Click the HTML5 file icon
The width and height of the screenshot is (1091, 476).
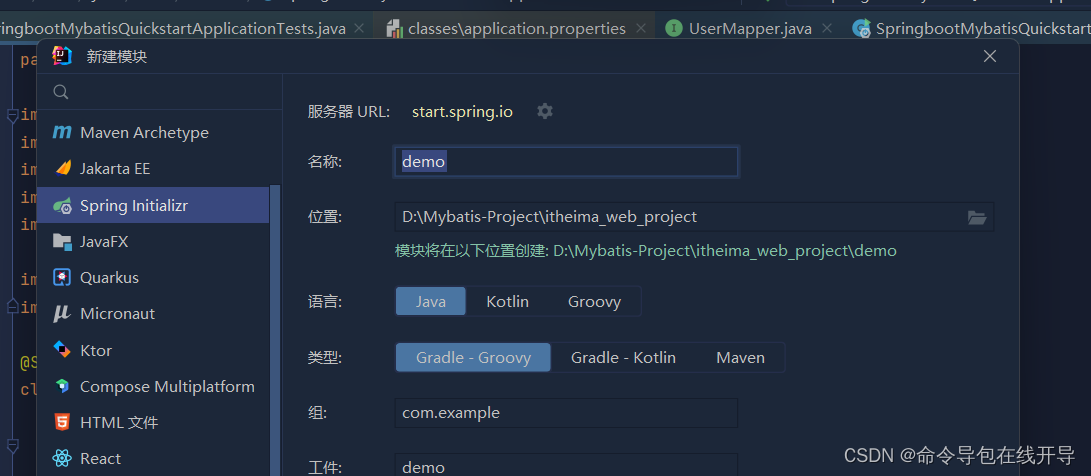point(62,422)
